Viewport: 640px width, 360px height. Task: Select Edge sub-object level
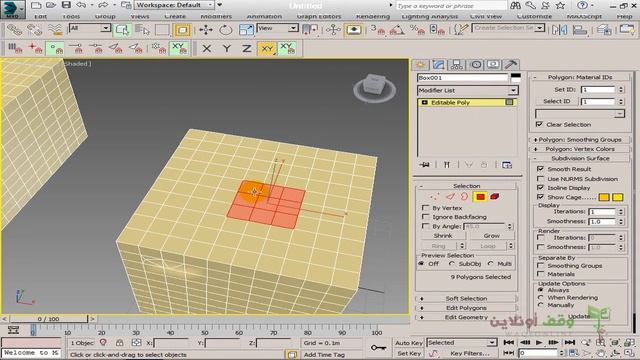[x=450, y=197]
